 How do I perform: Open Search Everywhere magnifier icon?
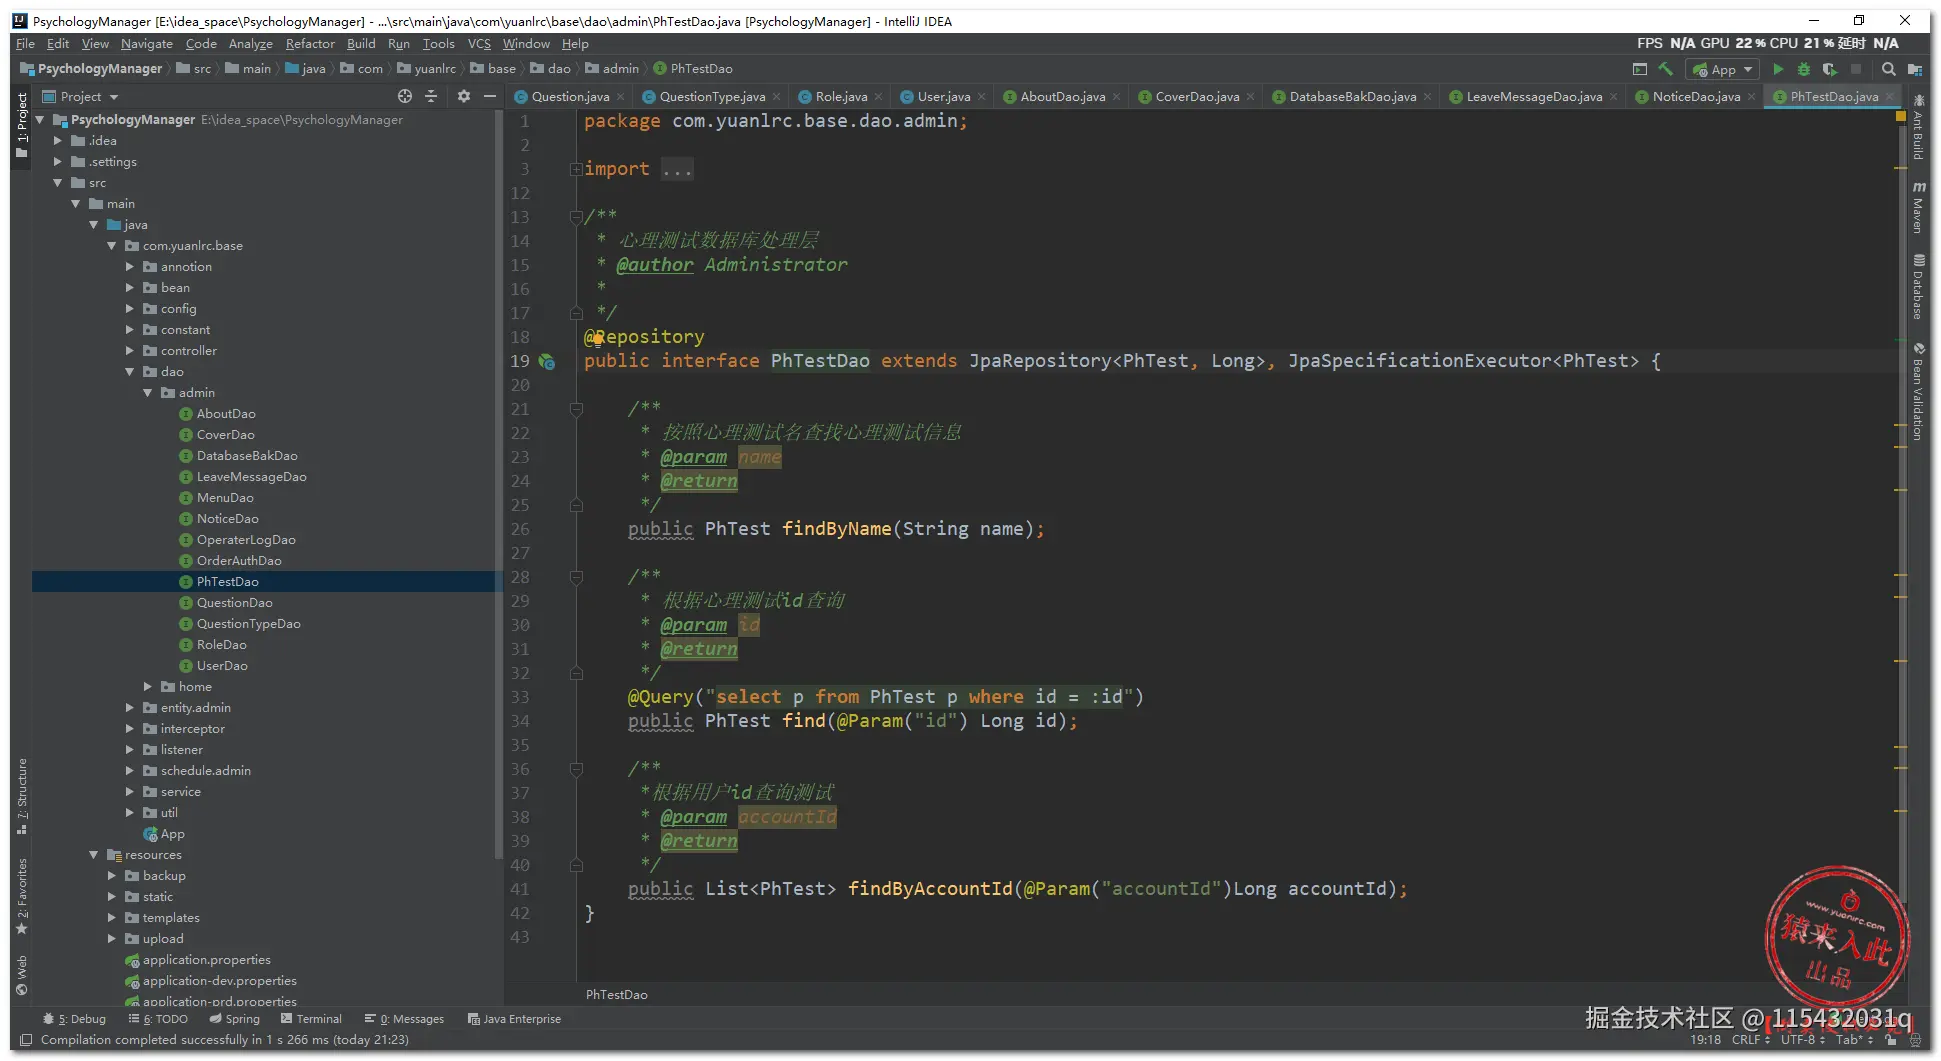click(1888, 69)
